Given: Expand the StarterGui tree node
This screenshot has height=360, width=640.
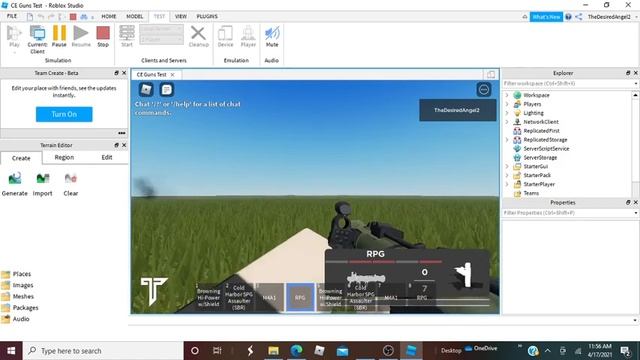Looking at the screenshot, I should 507,167.
